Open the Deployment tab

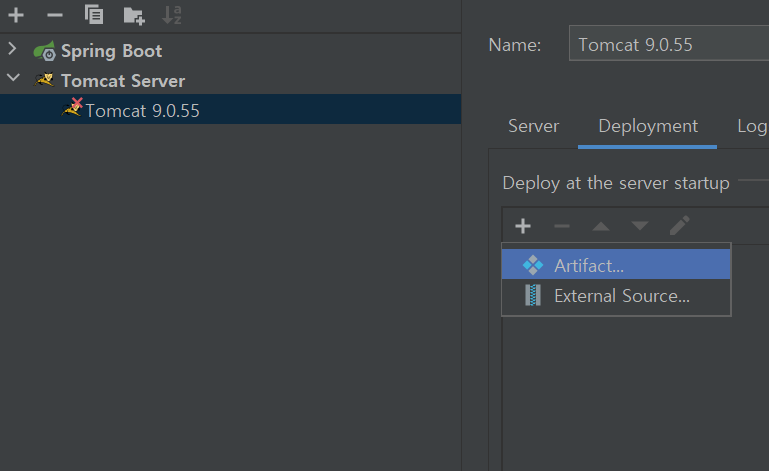[647, 126]
